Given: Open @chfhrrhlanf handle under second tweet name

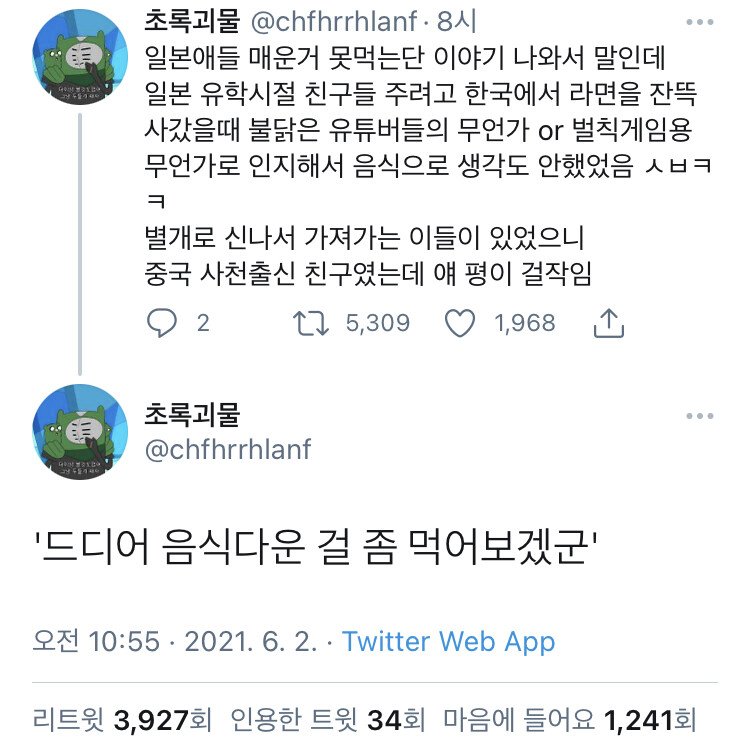Looking at the screenshot, I should (228, 450).
